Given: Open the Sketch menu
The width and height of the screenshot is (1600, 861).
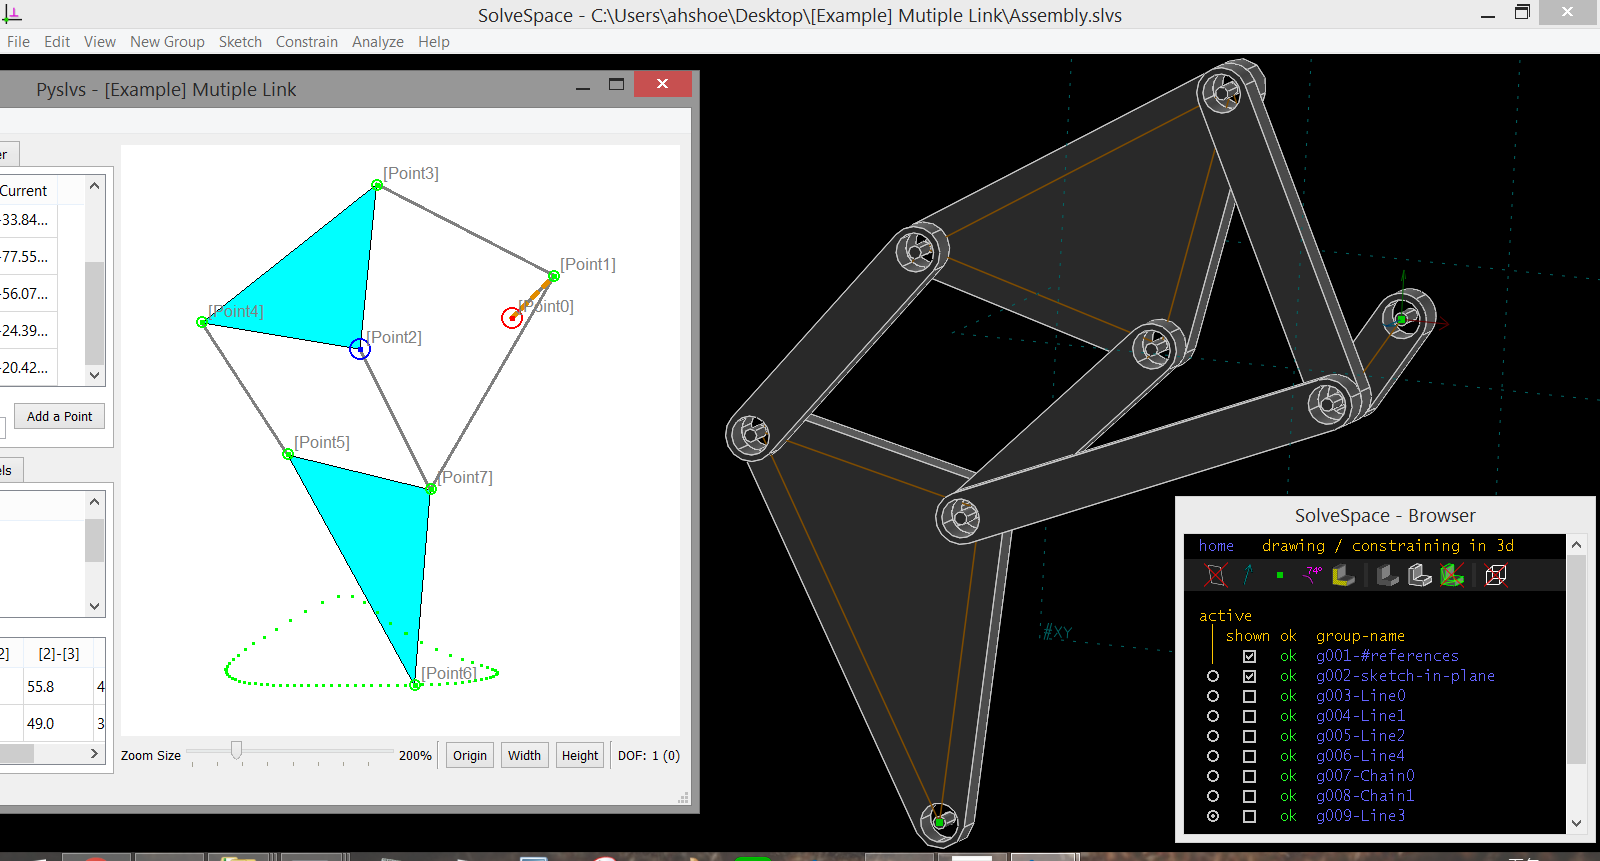Looking at the screenshot, I should pos(240,42).
